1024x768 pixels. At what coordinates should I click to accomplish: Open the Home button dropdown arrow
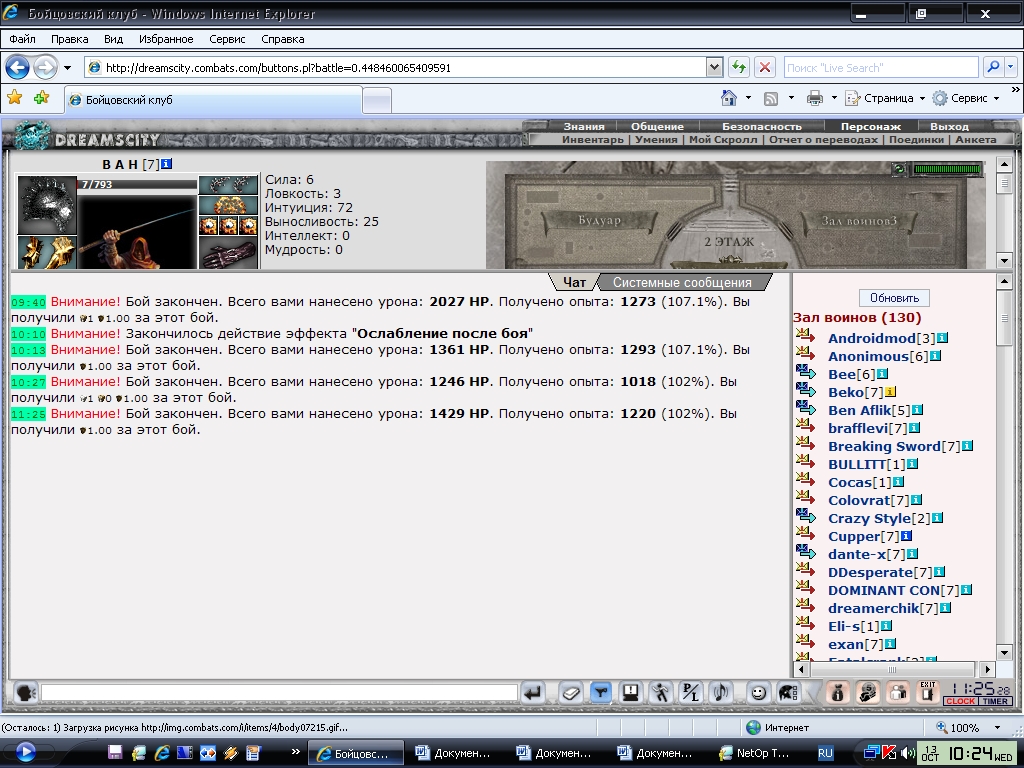(x=748, y=98)
